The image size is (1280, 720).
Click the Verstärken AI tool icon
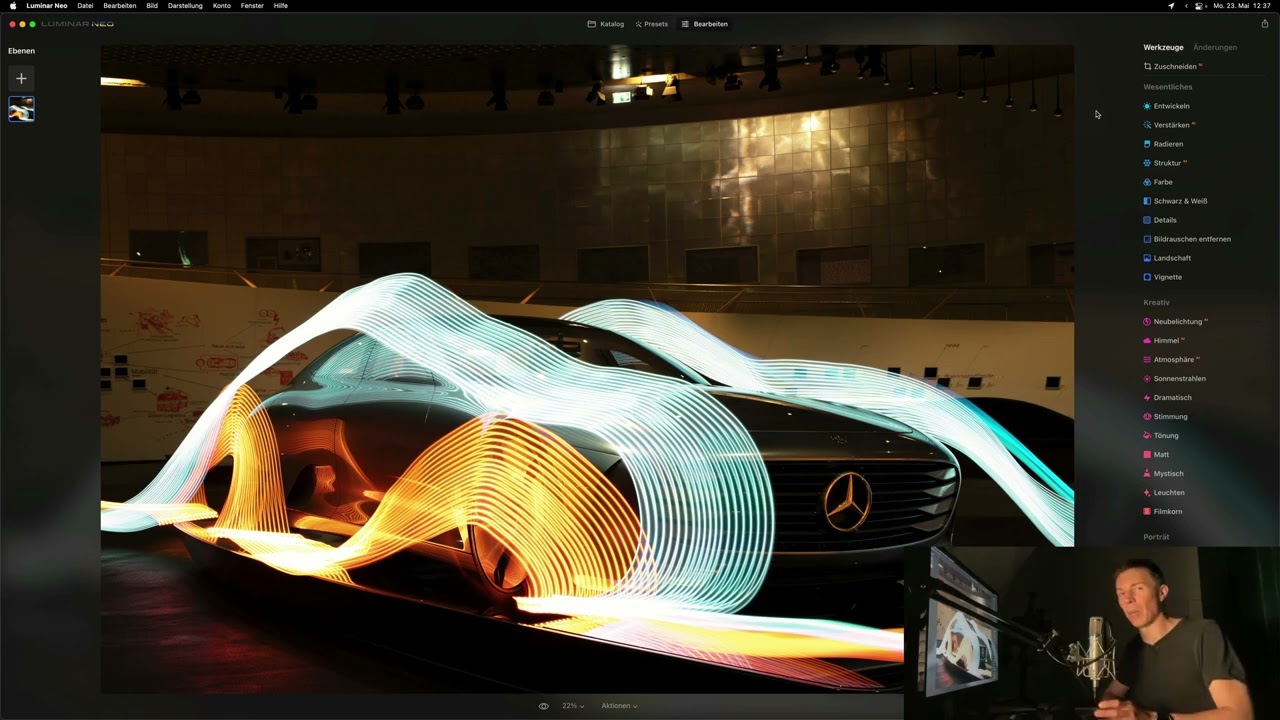coord(1147,125)
